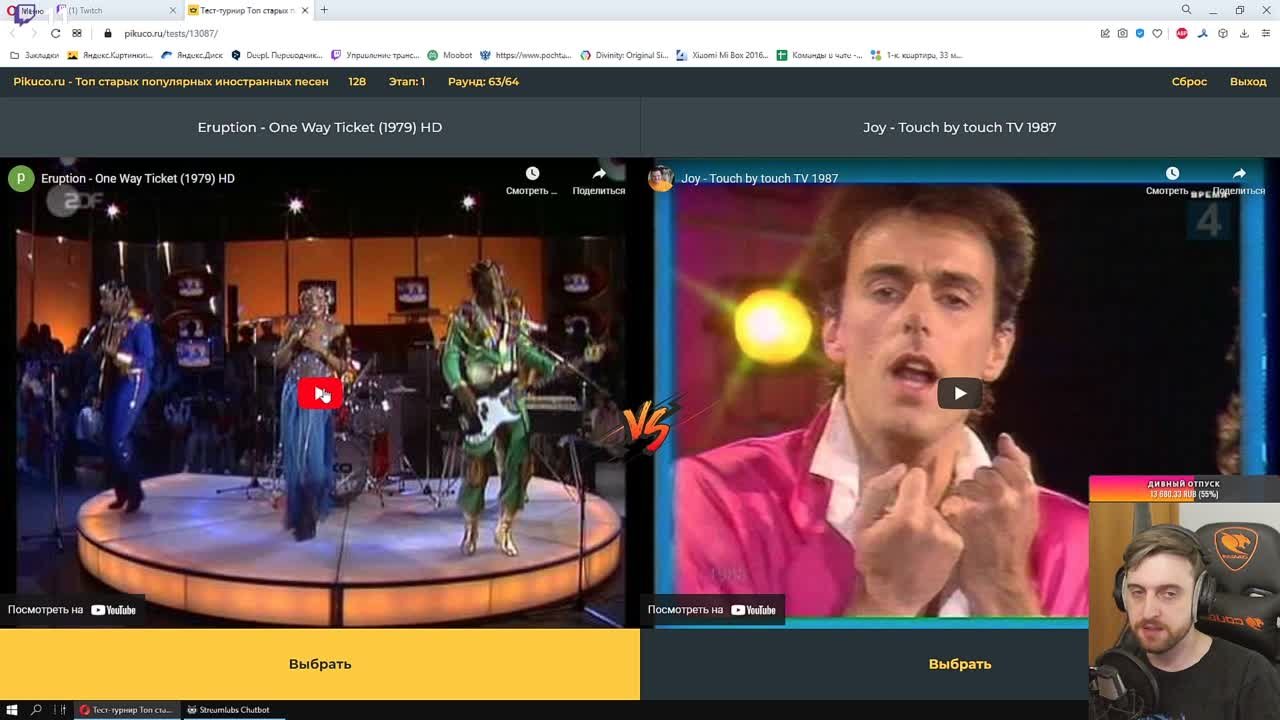Open the Яндекс.Картинки bookmark
Screen dimensions: 1280x720
110,55
